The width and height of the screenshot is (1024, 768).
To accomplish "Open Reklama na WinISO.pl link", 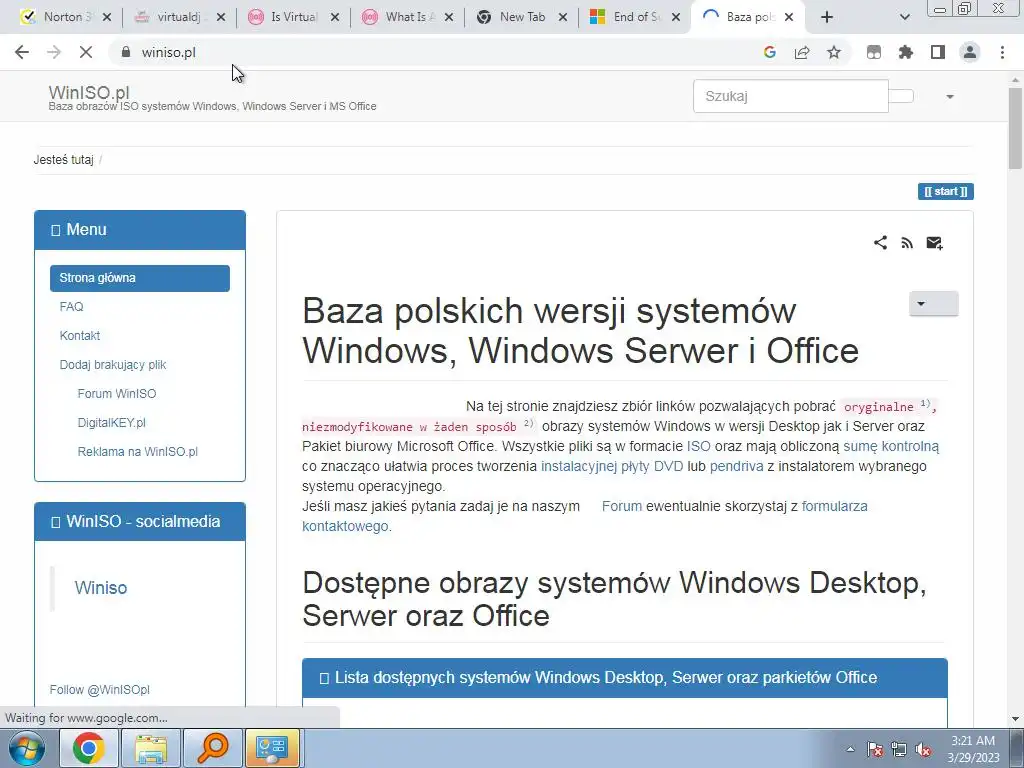I will (x=138, y=452).
